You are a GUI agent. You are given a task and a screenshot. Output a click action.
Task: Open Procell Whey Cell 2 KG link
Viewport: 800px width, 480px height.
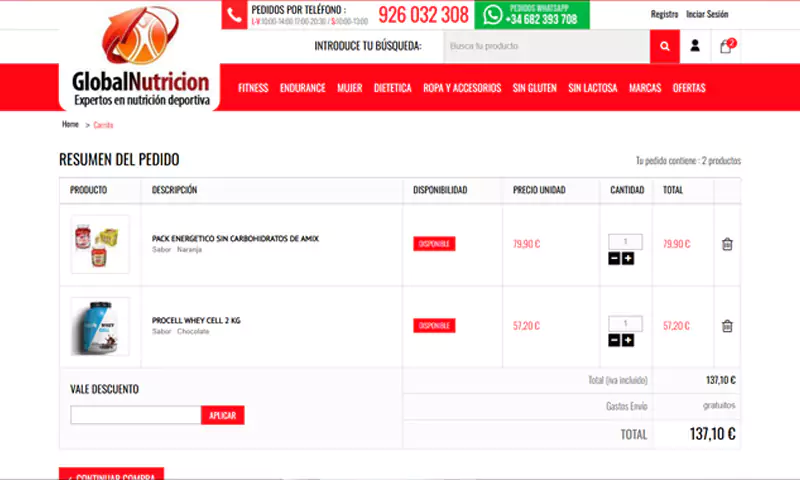[x=196, y=320]
